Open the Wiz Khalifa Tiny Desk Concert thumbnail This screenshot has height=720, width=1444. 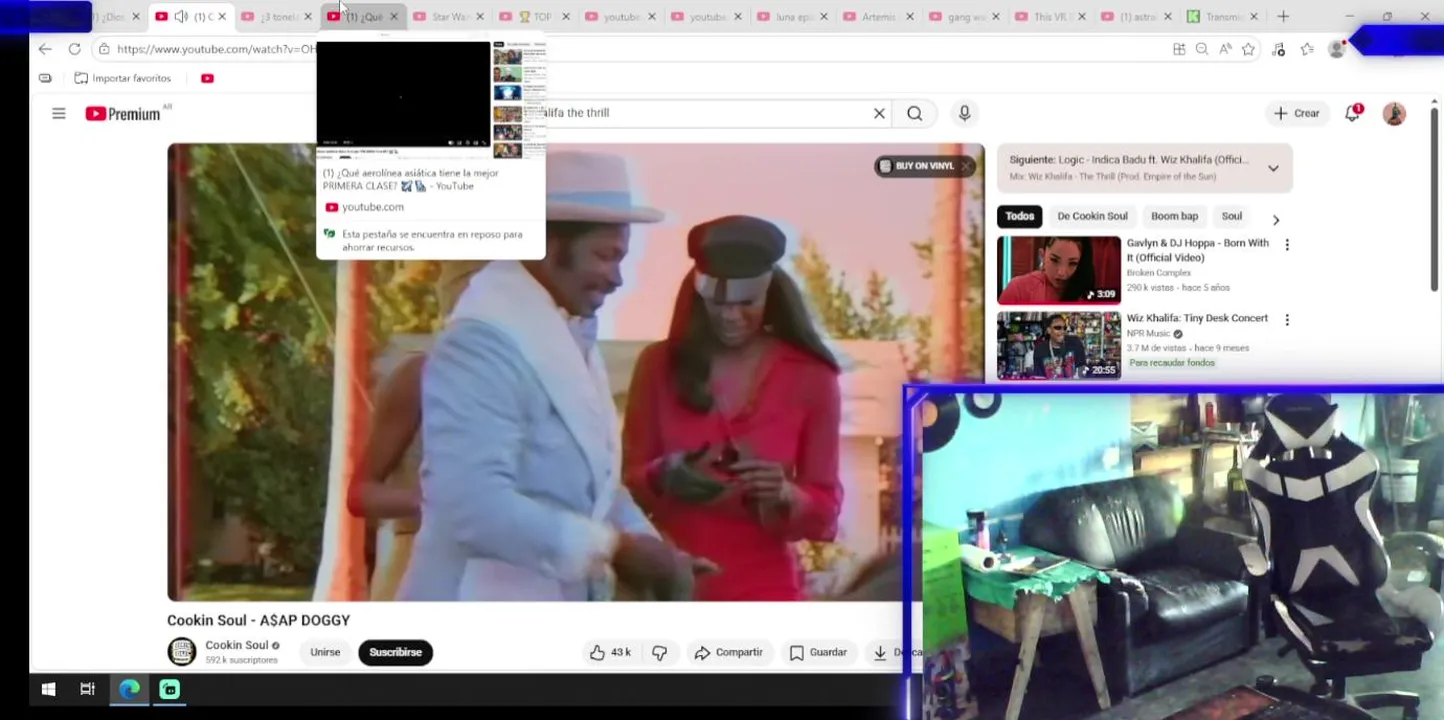[x=1059, y=345]
